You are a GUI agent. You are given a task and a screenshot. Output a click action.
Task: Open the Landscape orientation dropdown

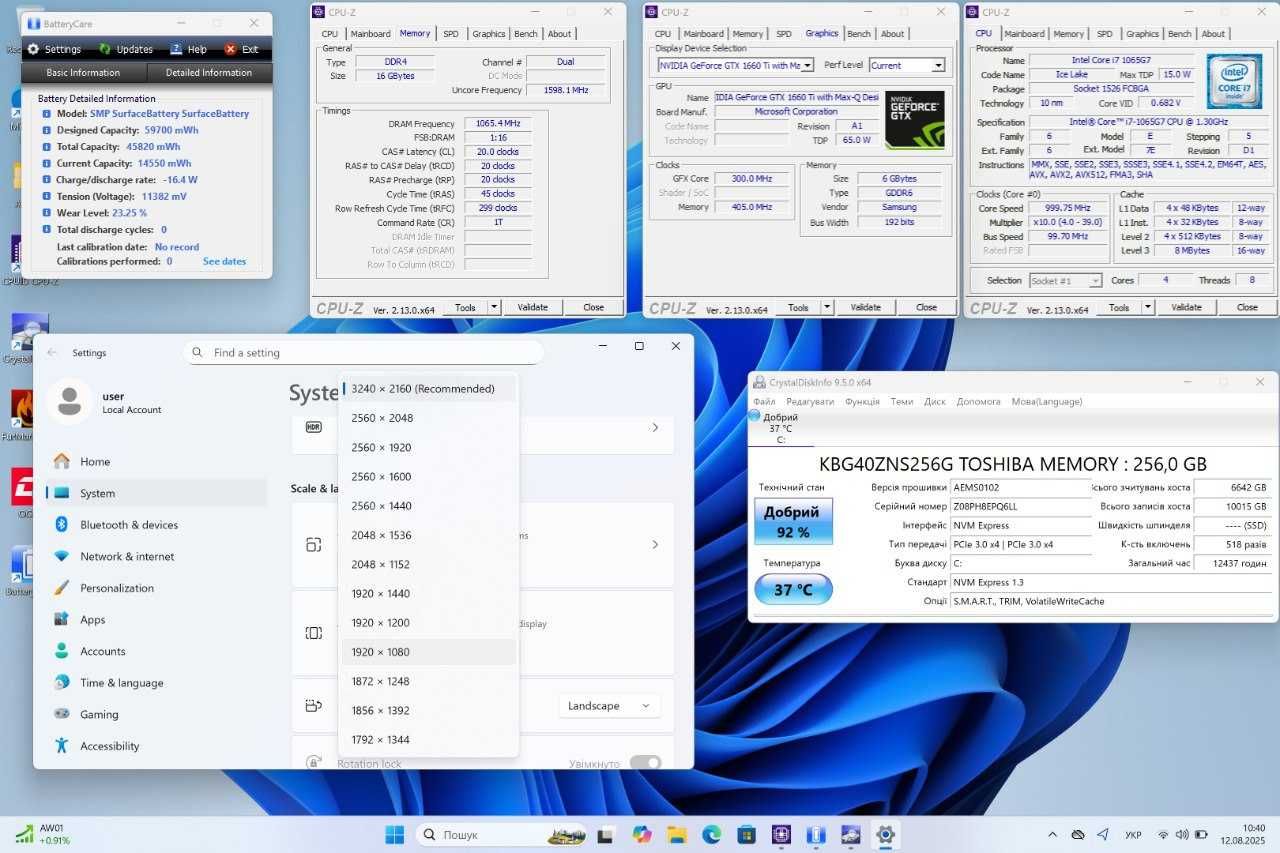click(x=609, y=706)
